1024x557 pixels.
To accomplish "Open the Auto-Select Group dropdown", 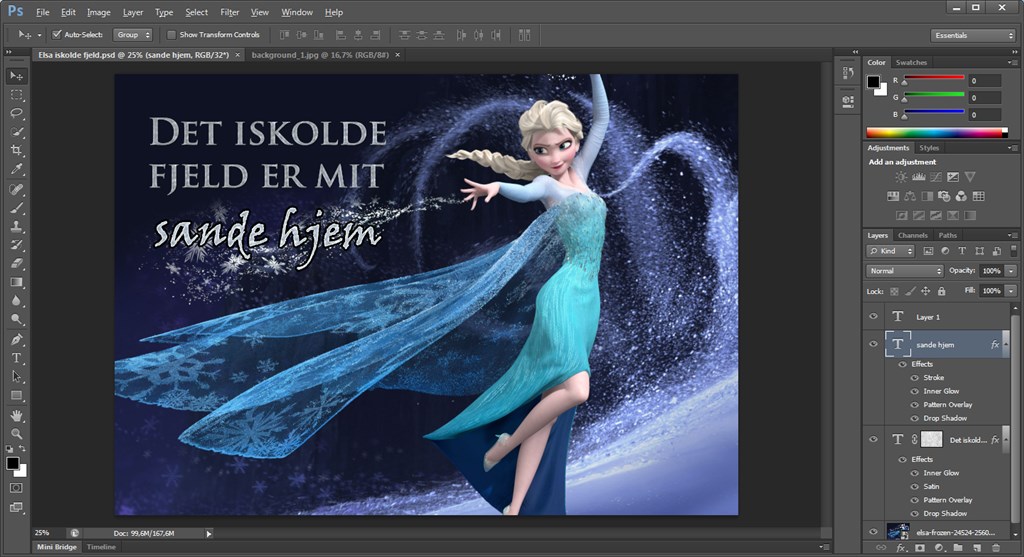I will coord(133,35).
